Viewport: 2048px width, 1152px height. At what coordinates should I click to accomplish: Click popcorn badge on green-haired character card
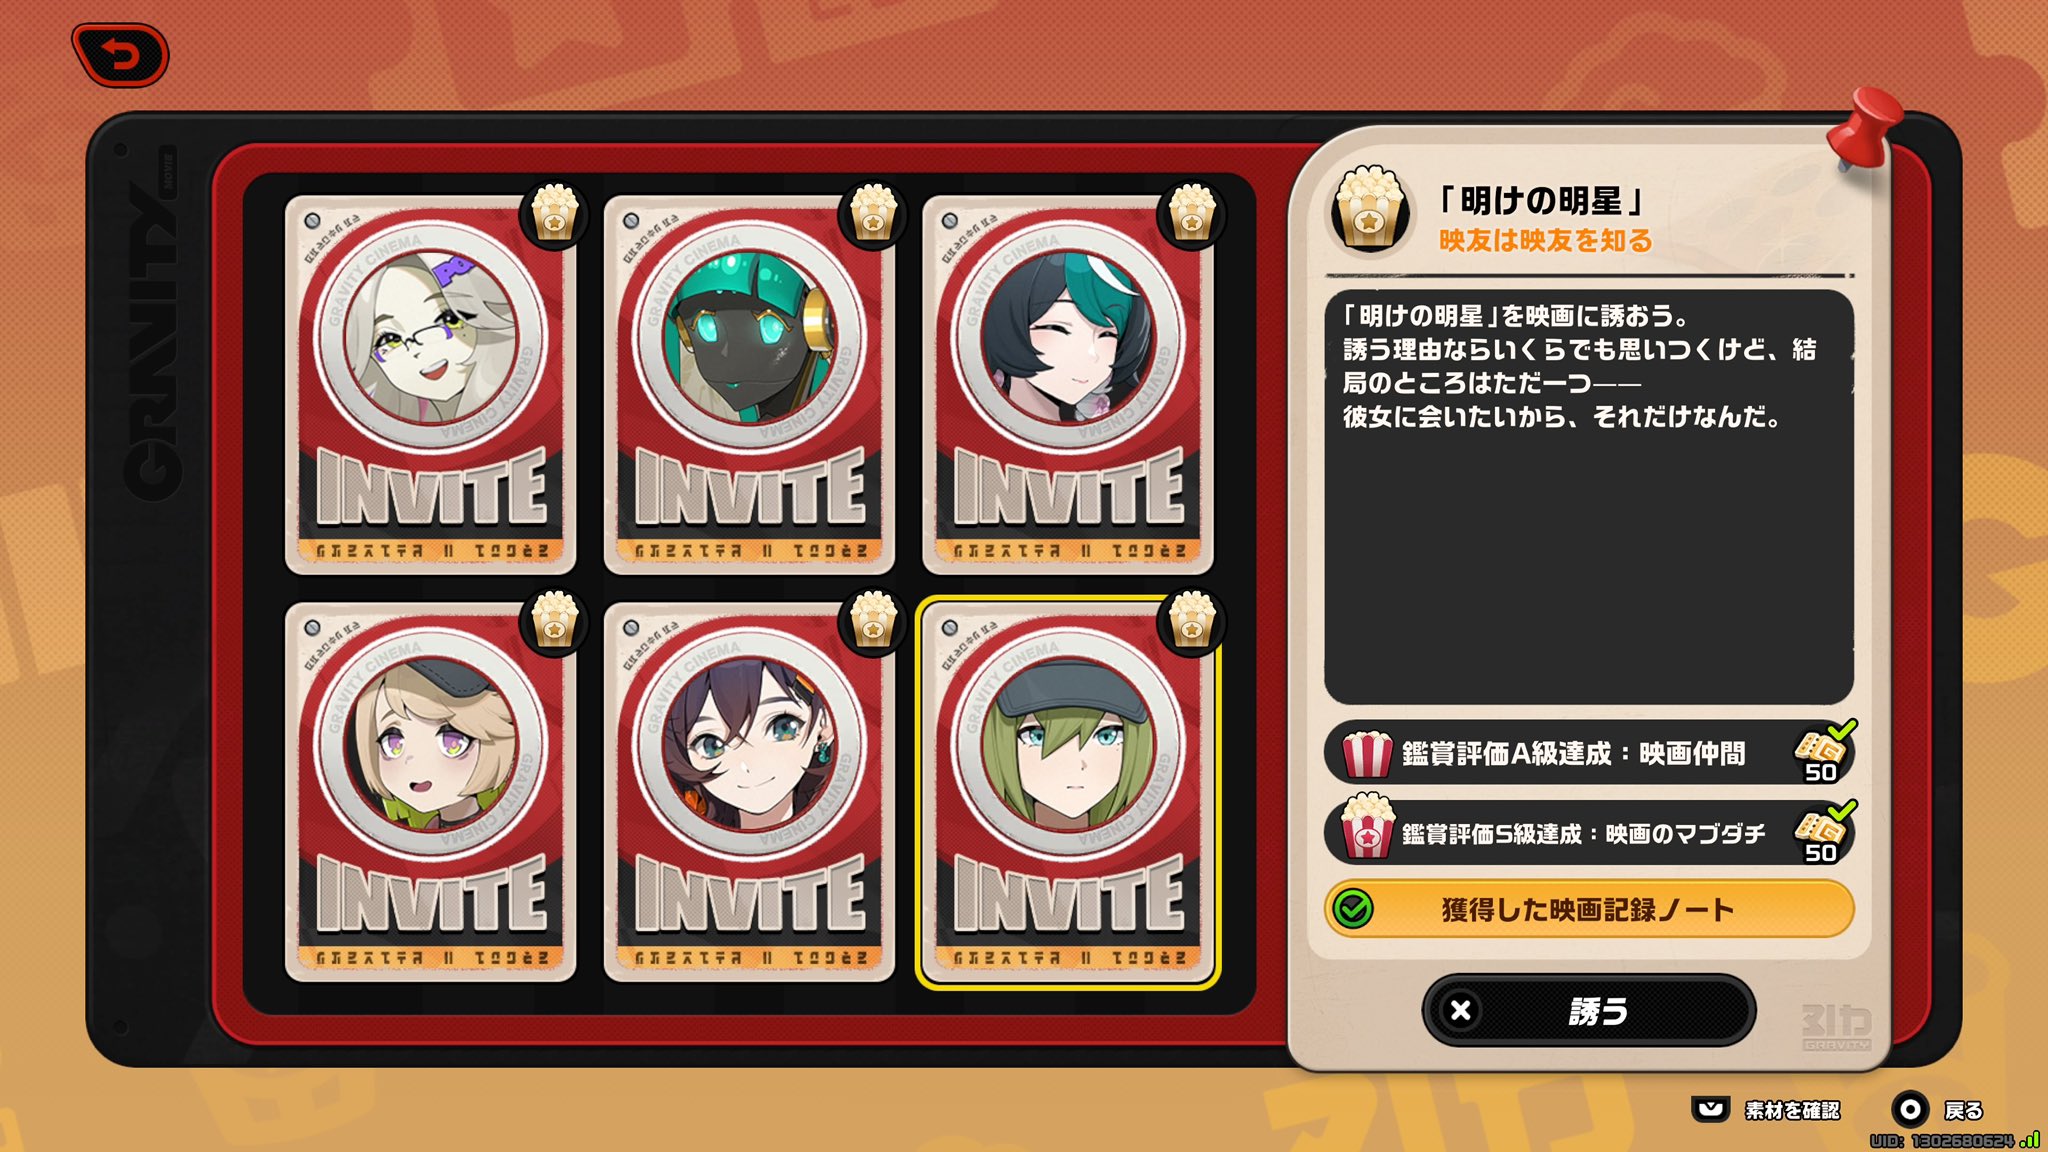1192,621
